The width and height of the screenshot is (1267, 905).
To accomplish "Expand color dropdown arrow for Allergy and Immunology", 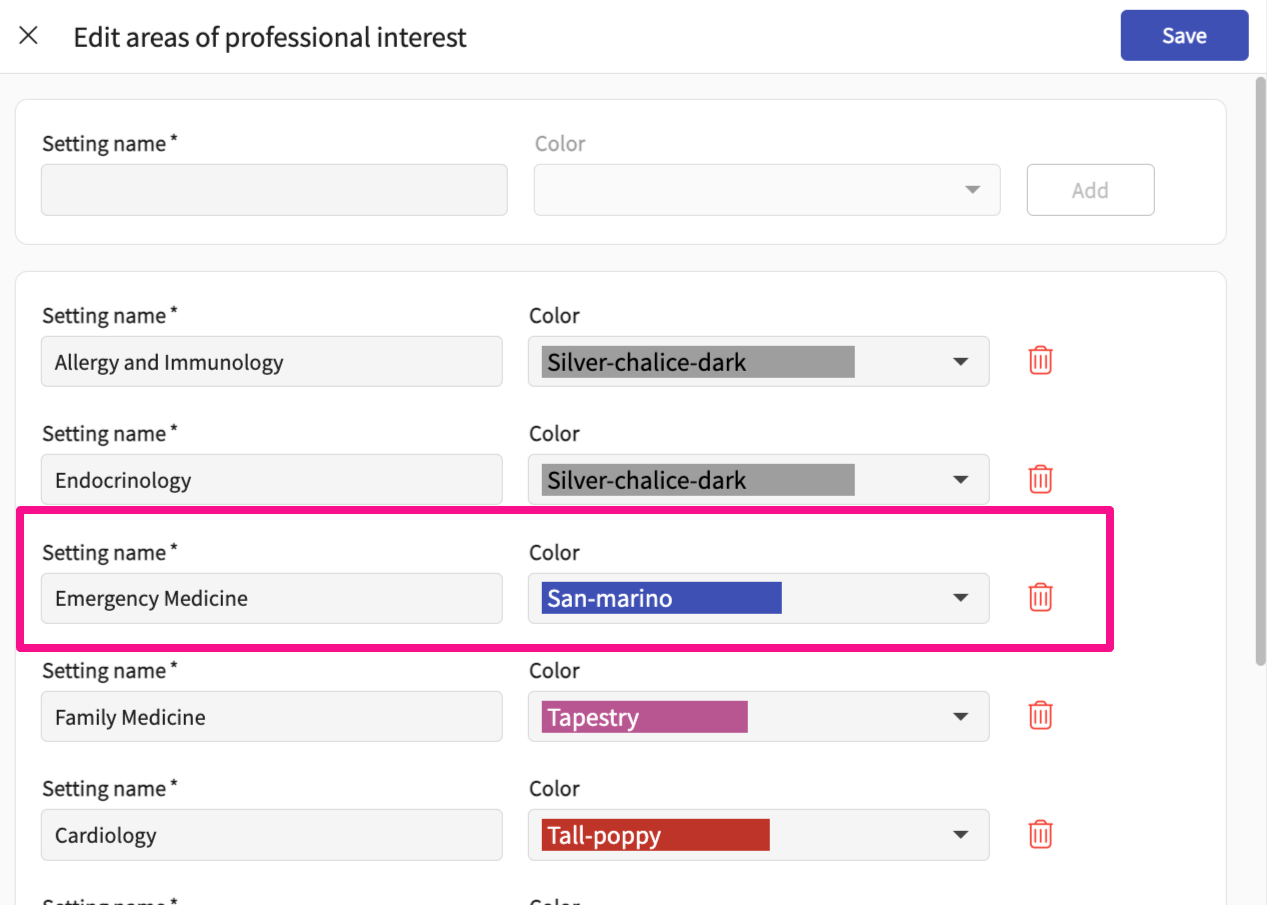I will pos(960,362).
